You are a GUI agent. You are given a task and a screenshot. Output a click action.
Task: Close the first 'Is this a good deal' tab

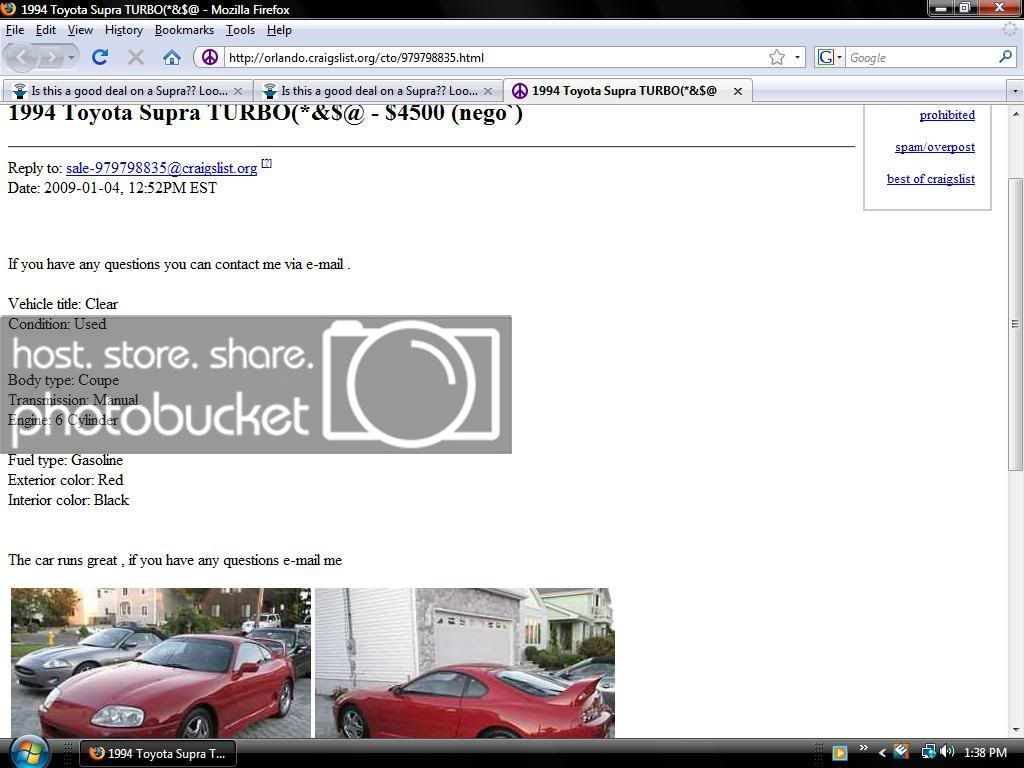pos(238,91)
